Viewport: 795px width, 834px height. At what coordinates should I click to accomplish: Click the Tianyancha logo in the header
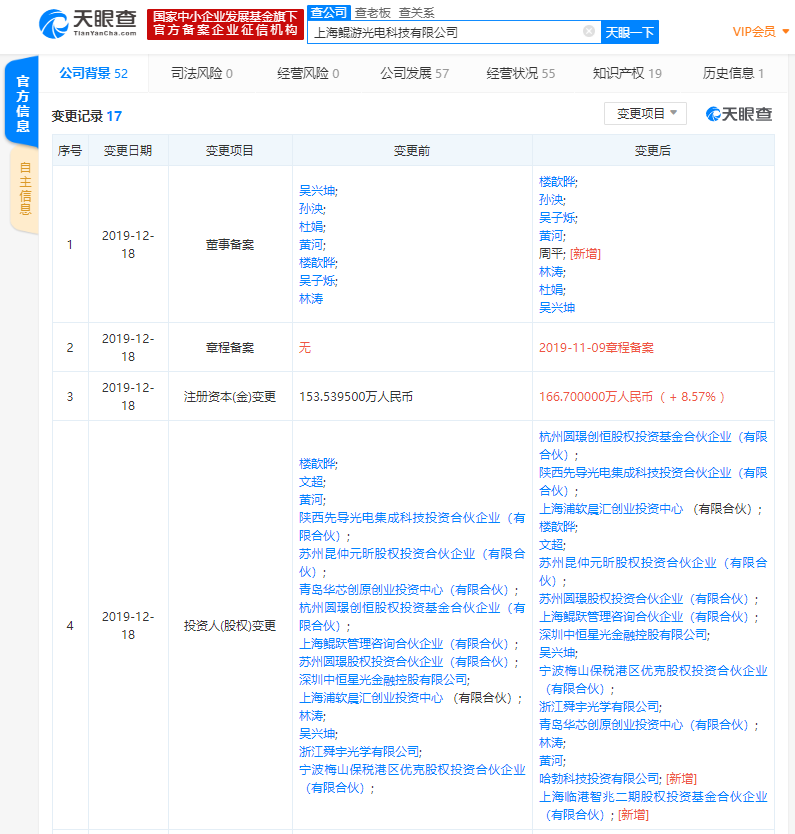tap(87, 24)
